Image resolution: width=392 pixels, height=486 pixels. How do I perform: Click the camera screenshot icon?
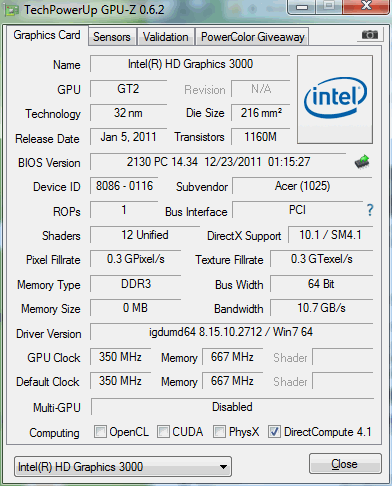[370, 34]
